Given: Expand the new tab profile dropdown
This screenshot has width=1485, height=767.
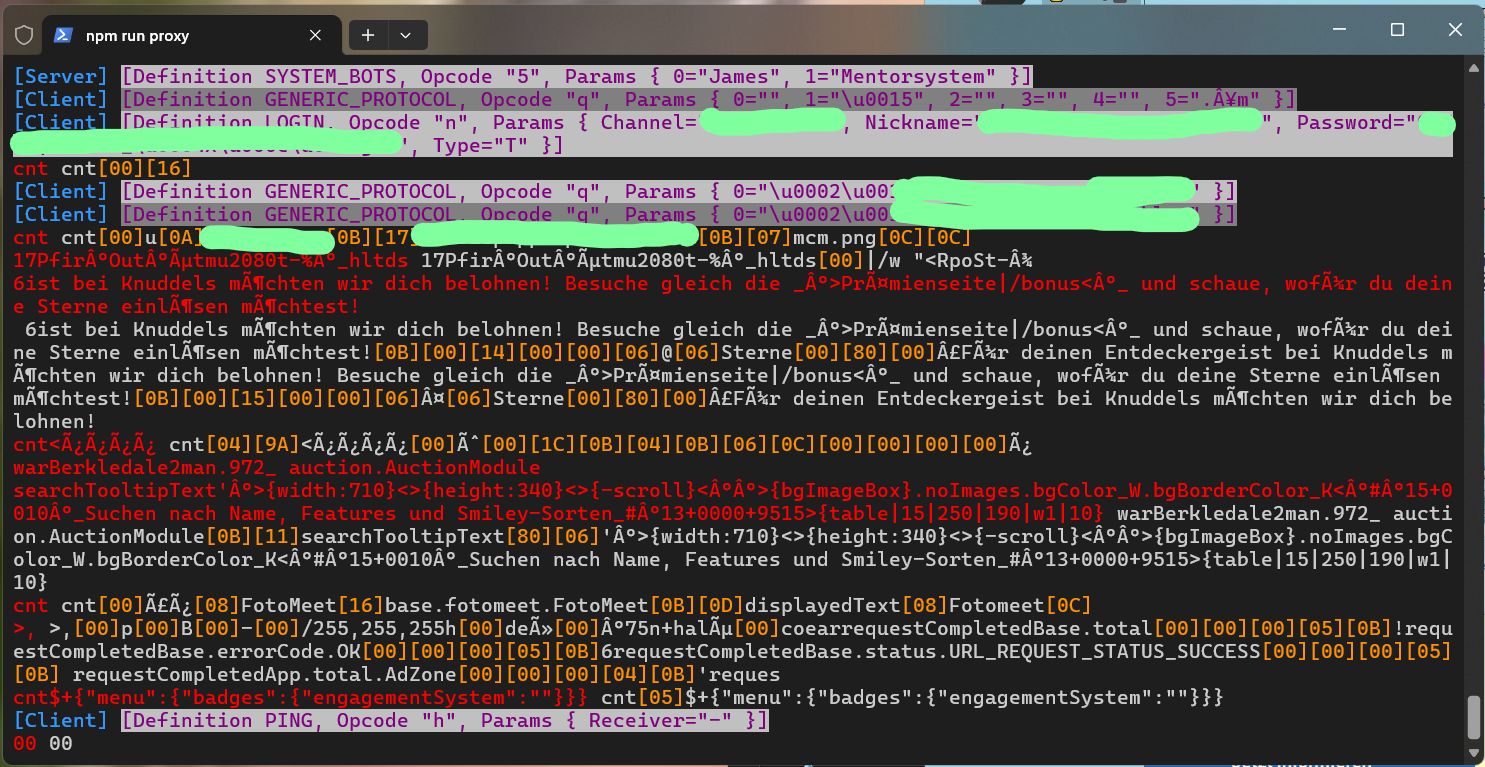Looking at the screenshot, I should 406,35.
